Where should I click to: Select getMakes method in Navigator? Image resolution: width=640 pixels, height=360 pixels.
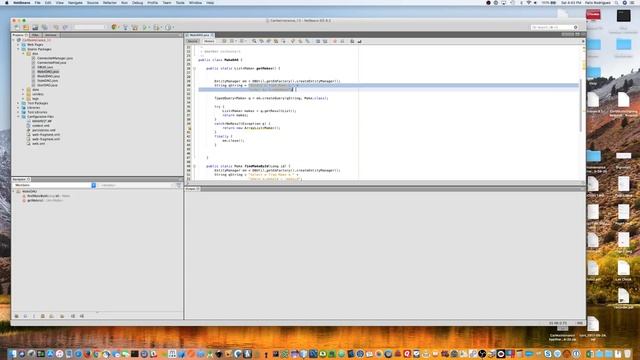click(x=42, y=200)
